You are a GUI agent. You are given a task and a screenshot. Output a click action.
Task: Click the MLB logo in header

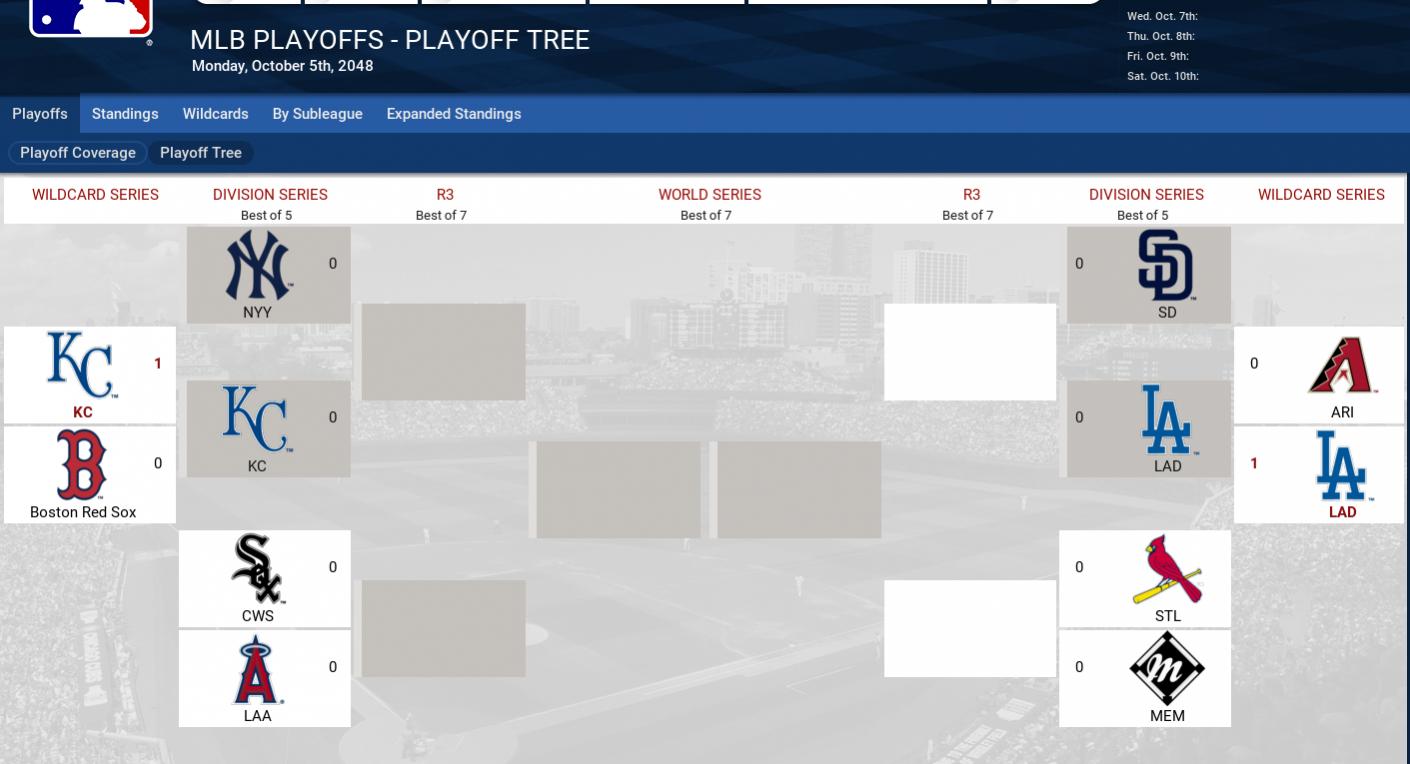click(91, 17)
